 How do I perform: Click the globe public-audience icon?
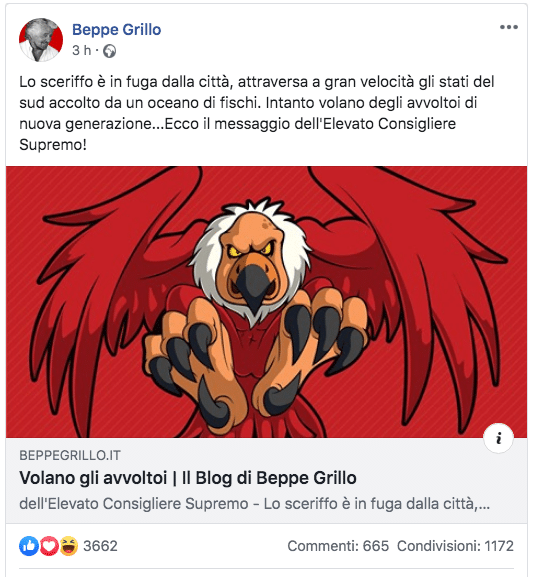(109, 51)
